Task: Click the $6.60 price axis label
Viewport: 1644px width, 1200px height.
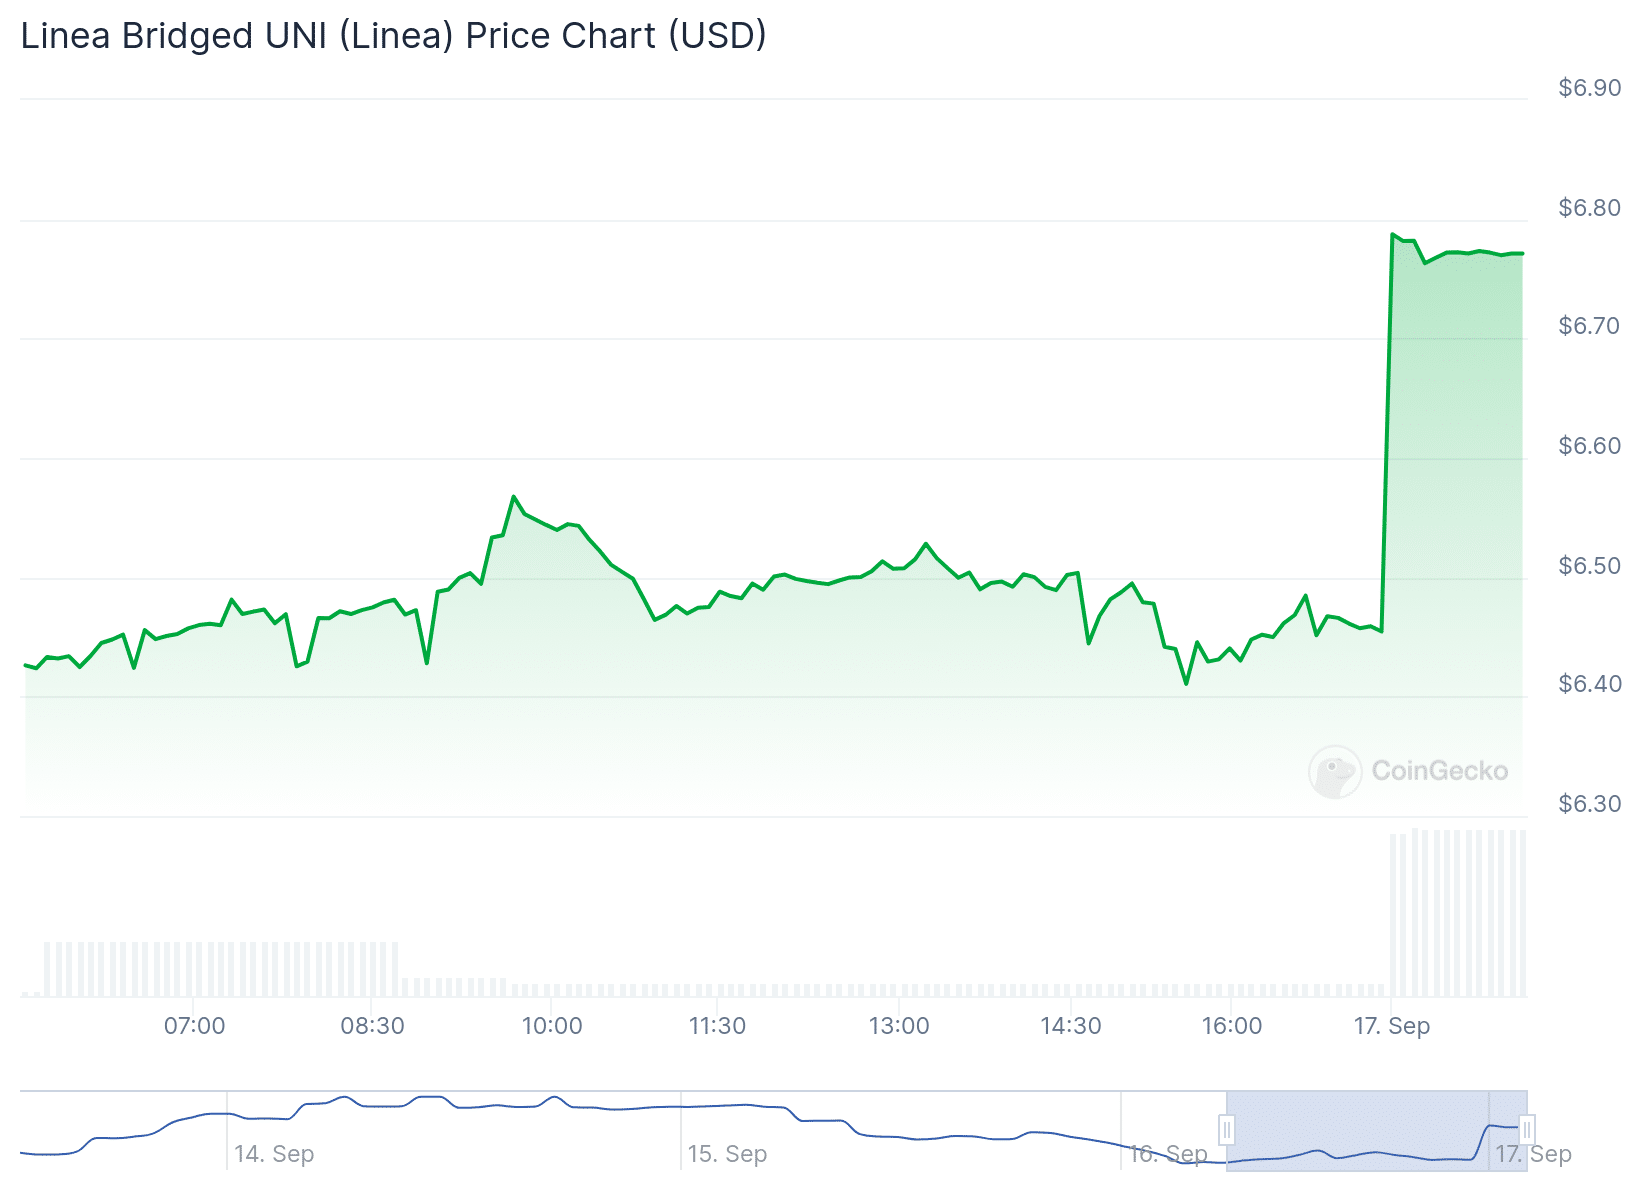Action: (1589, 446)
